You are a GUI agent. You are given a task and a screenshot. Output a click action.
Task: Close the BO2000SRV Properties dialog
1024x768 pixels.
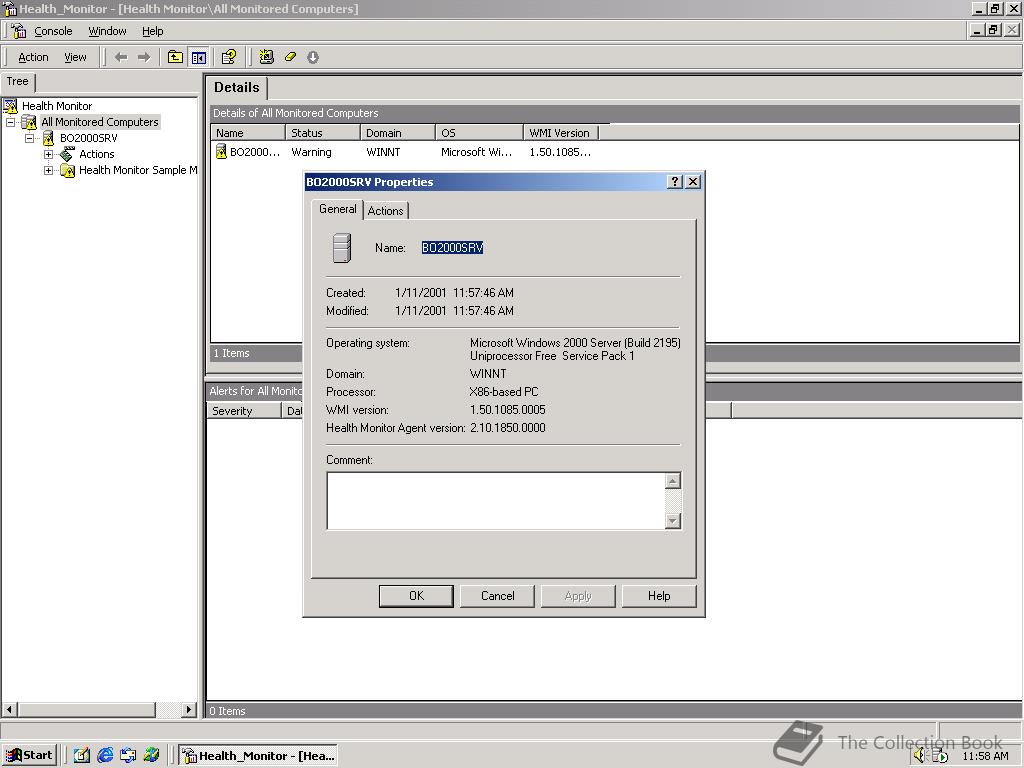point(694,182)
